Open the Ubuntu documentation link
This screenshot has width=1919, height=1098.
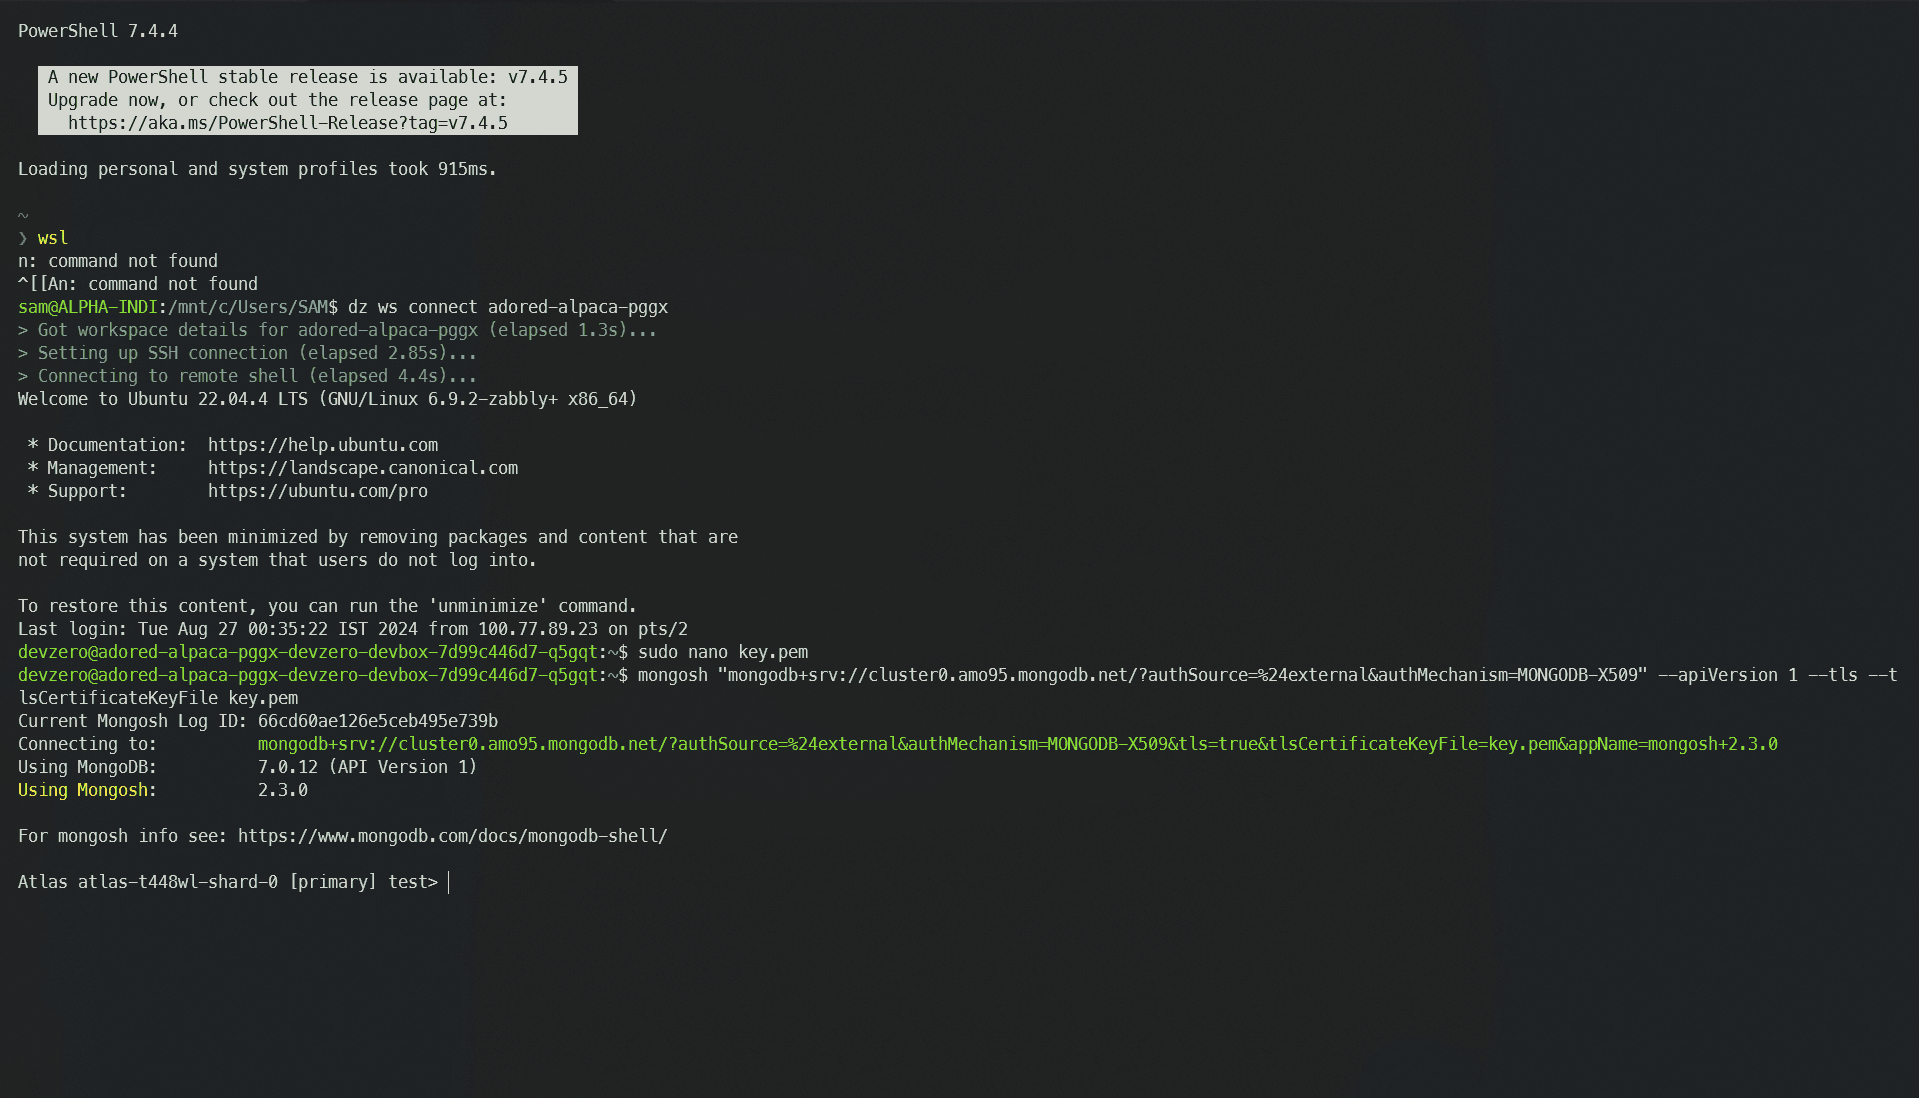coord(322,444)
